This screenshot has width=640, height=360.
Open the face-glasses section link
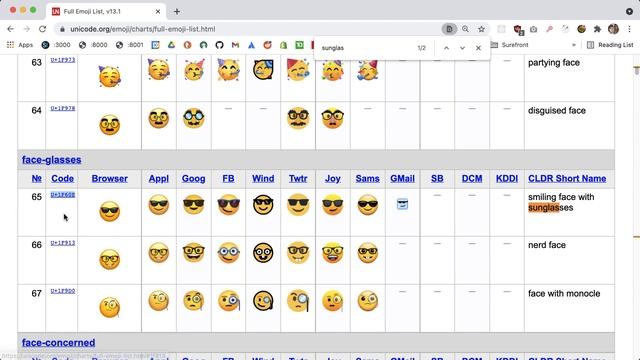51,160
